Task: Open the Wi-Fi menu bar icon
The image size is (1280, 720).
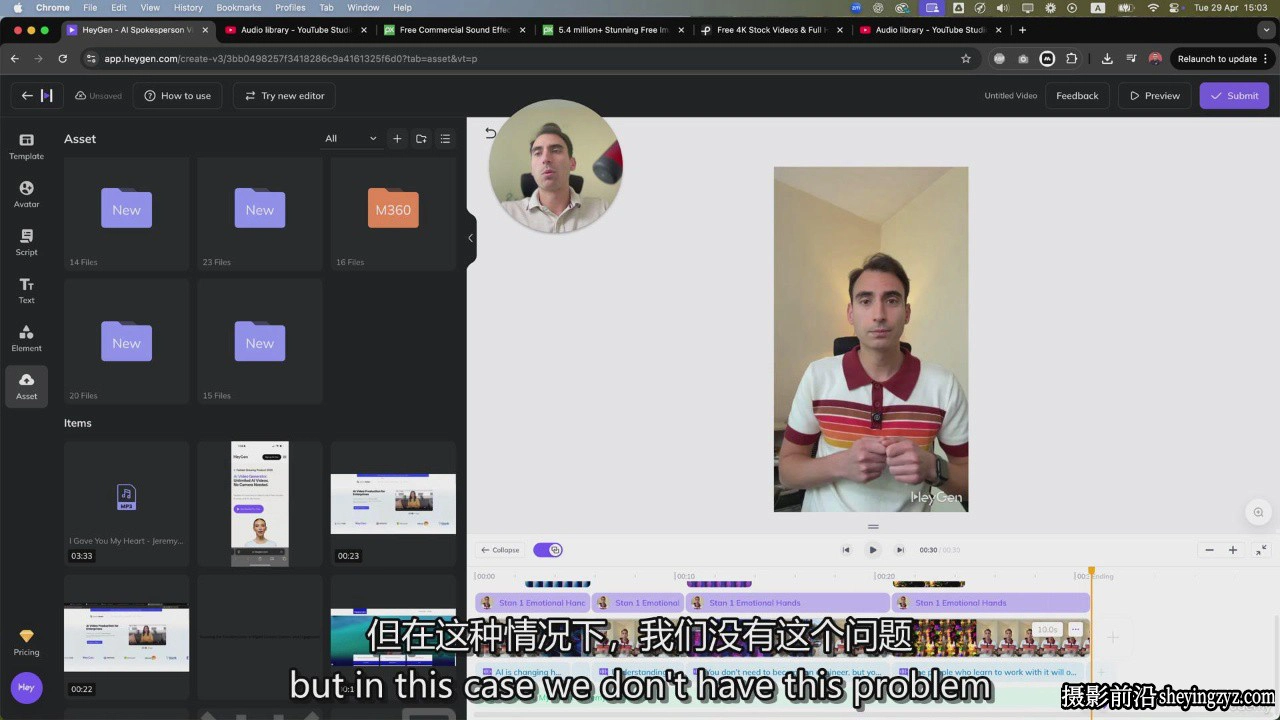Action: 1153,7
